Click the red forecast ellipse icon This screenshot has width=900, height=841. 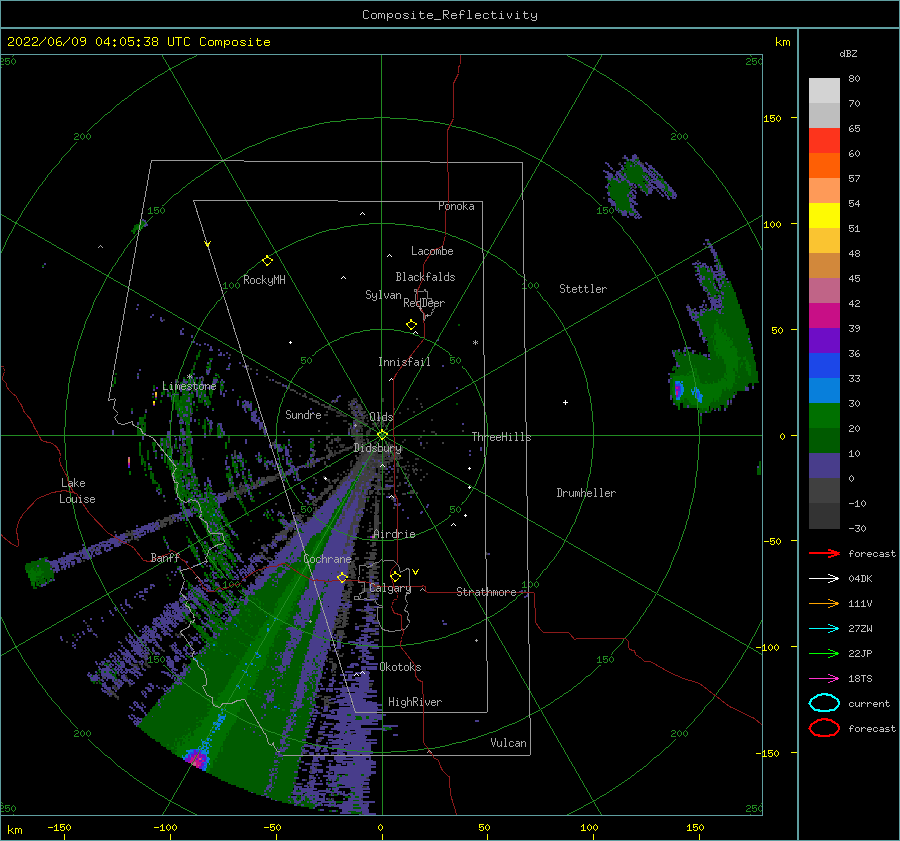coord(824,728)
